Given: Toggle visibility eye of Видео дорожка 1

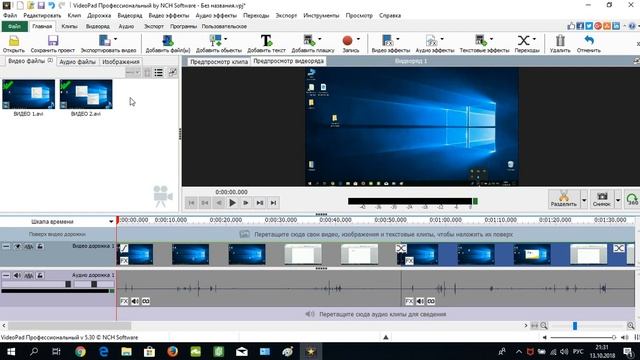Looking at the screenshot, I should [x=17, y=247].
